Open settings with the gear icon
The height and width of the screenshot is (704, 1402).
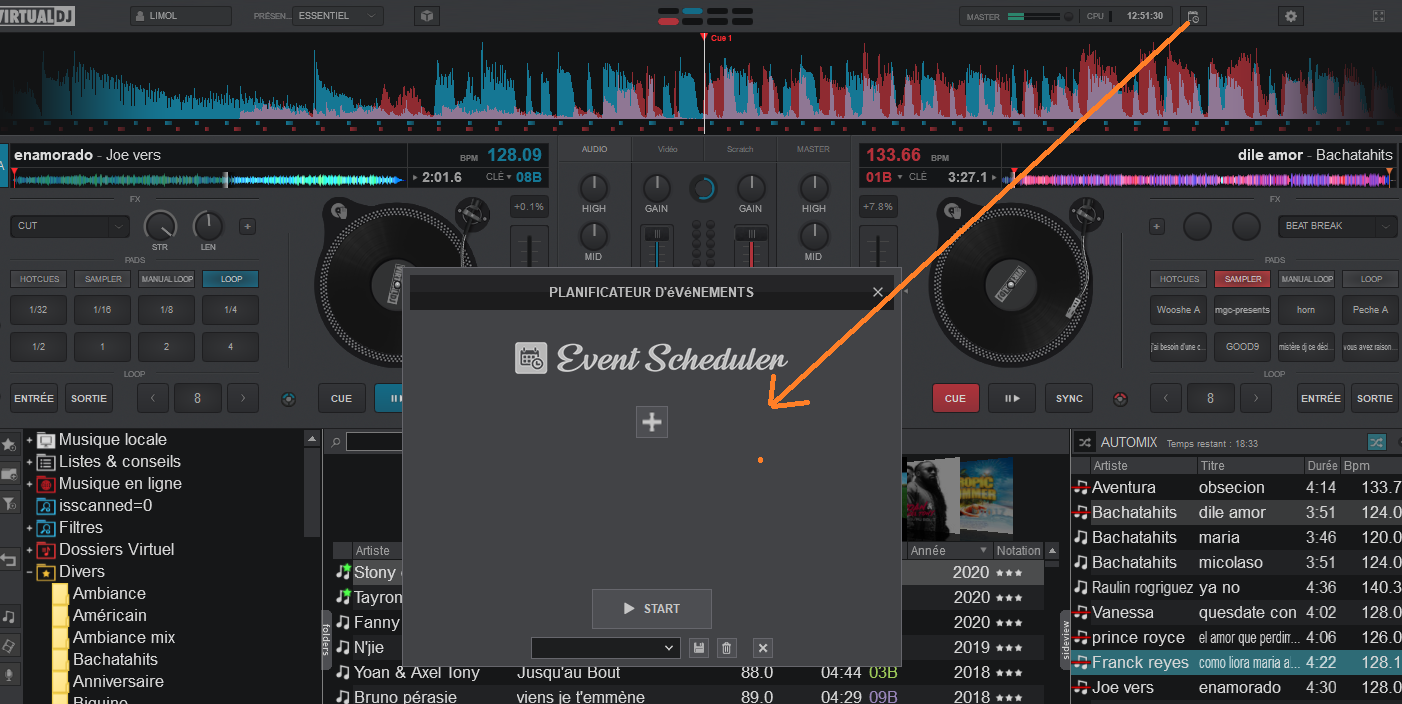(x=1290, y=16)
